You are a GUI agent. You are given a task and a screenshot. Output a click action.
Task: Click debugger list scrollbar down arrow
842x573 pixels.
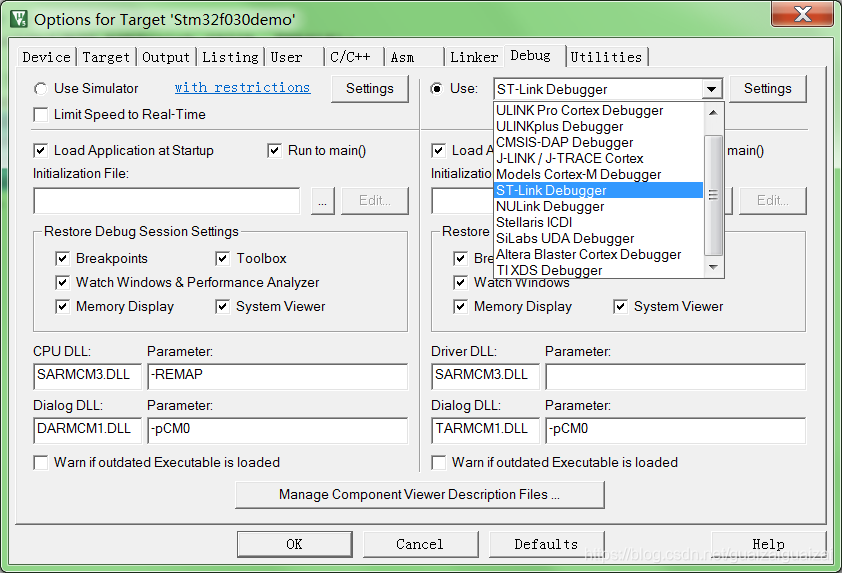click(x=713, y=267)
